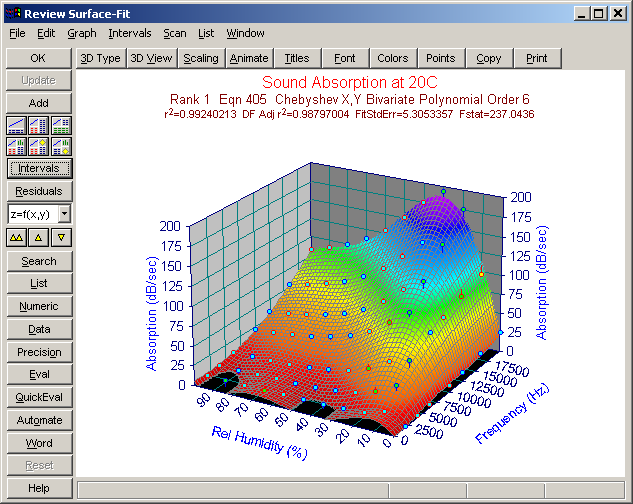This screenshot has height=504, width=633.
Task: Click the List button in the sidebar
Action: point(39,284)
